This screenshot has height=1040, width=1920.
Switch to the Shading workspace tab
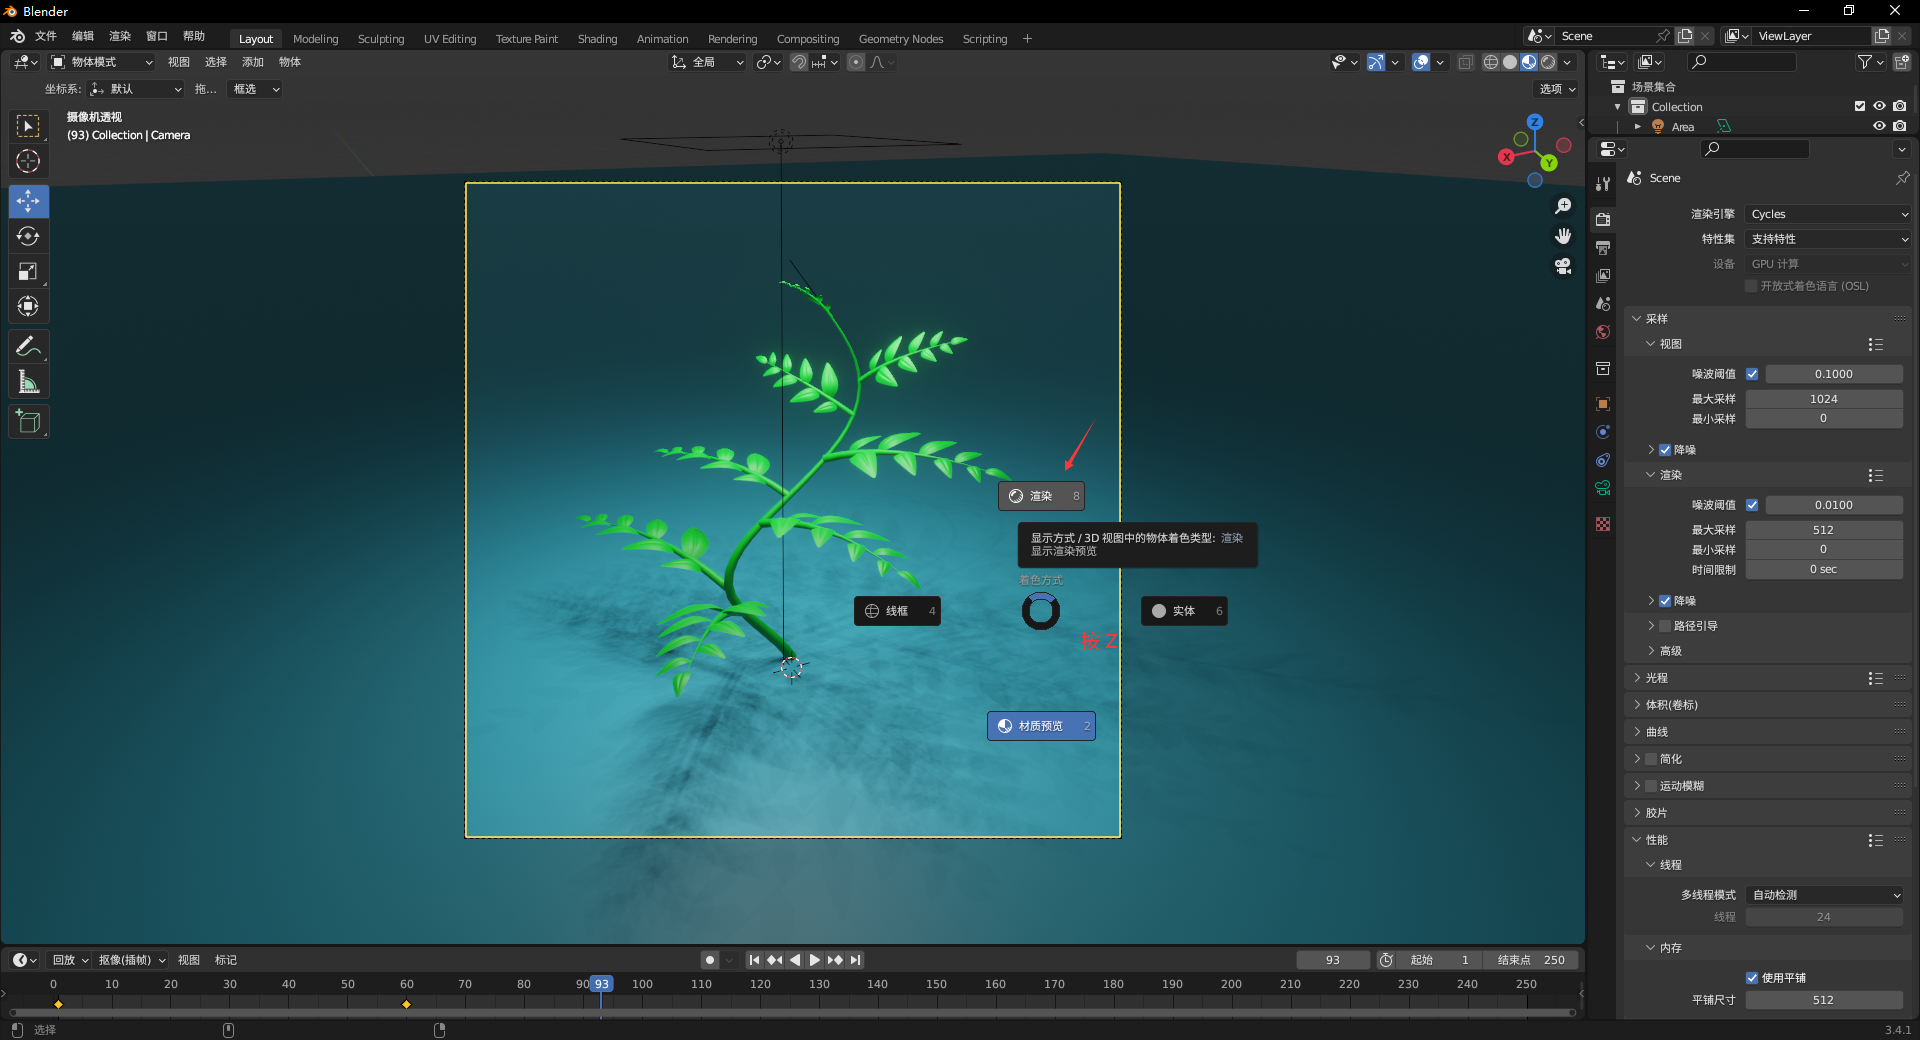[x=597, y=39]
